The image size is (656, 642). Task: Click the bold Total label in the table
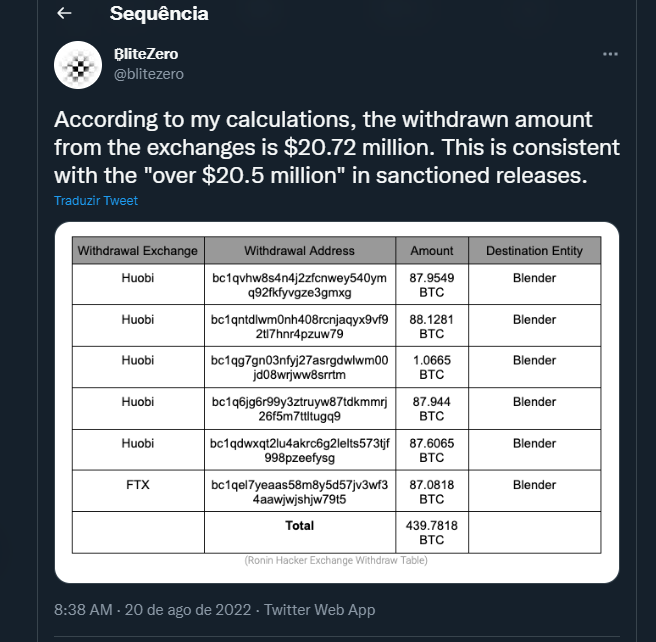(299, 525)
